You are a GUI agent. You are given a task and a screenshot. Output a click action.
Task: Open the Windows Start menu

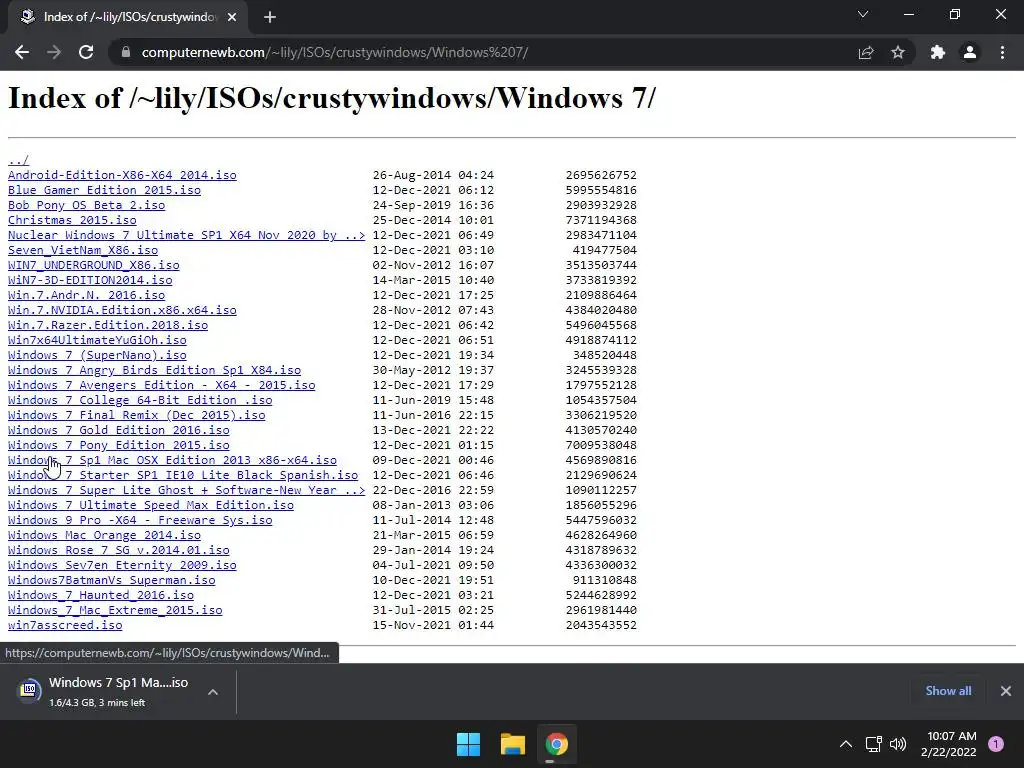468,744
